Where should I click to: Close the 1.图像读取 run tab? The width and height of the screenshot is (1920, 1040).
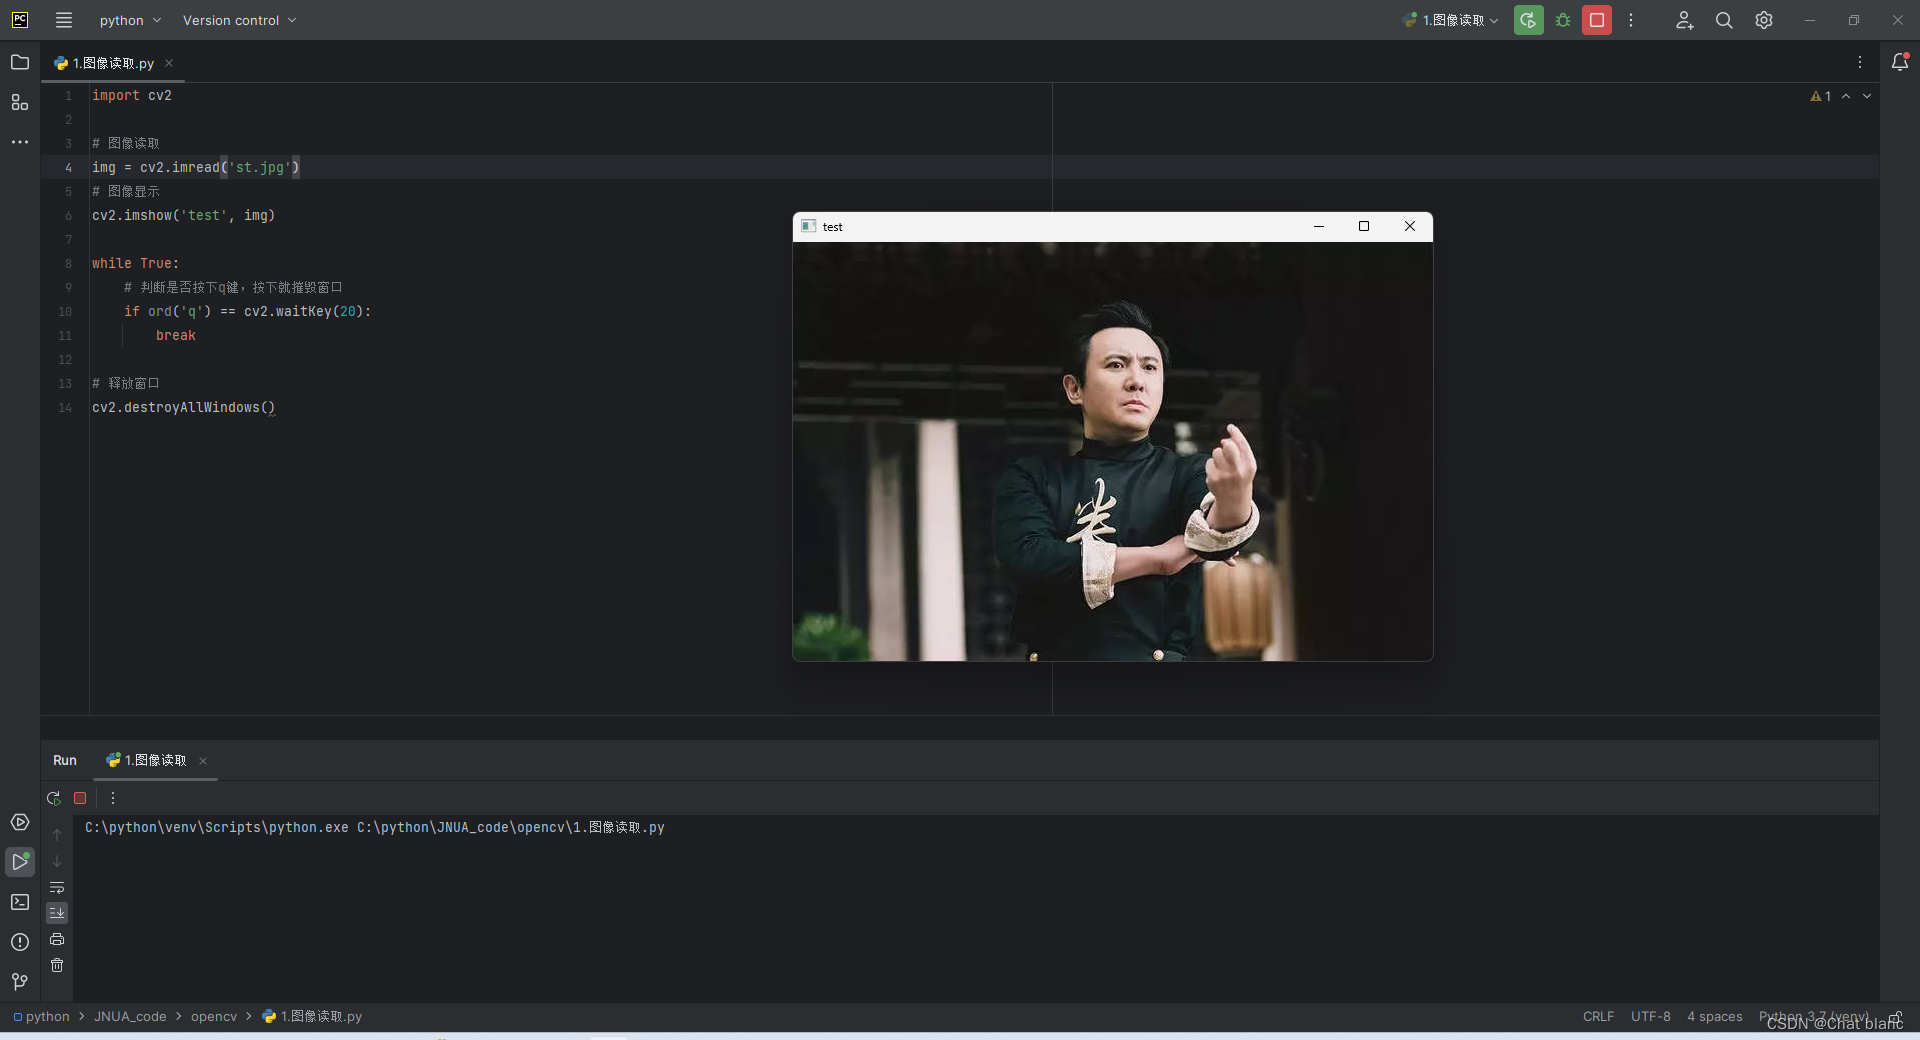(x=203, y=761)
